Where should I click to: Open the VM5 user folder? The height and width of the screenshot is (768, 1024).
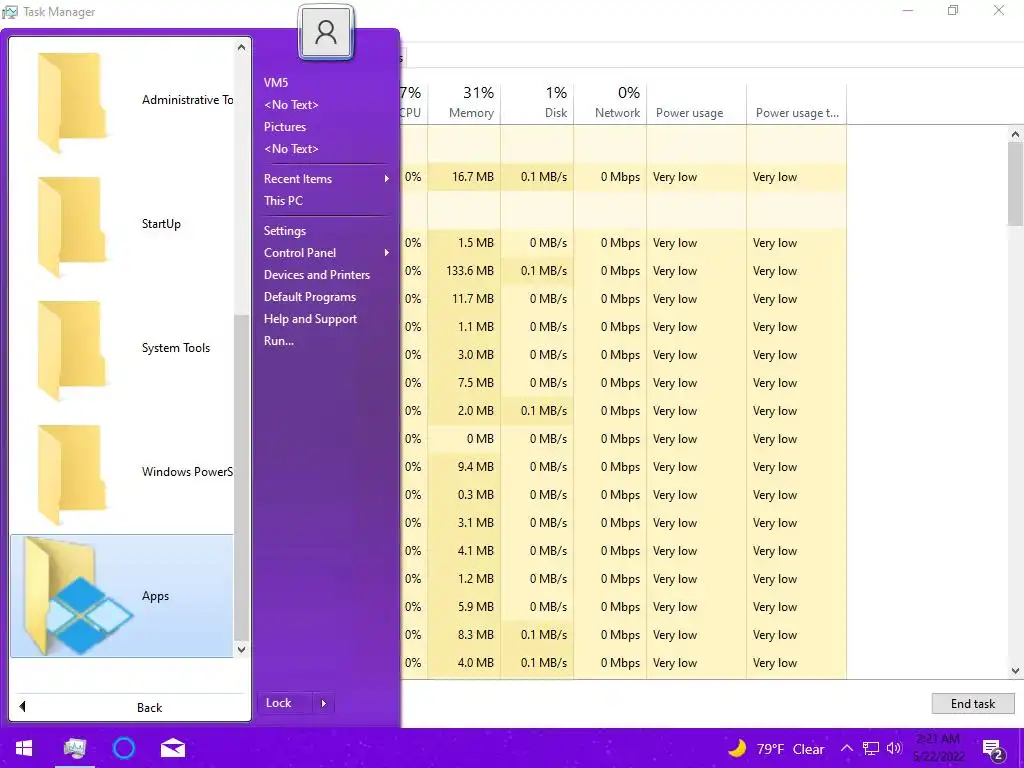coord(276,82)
